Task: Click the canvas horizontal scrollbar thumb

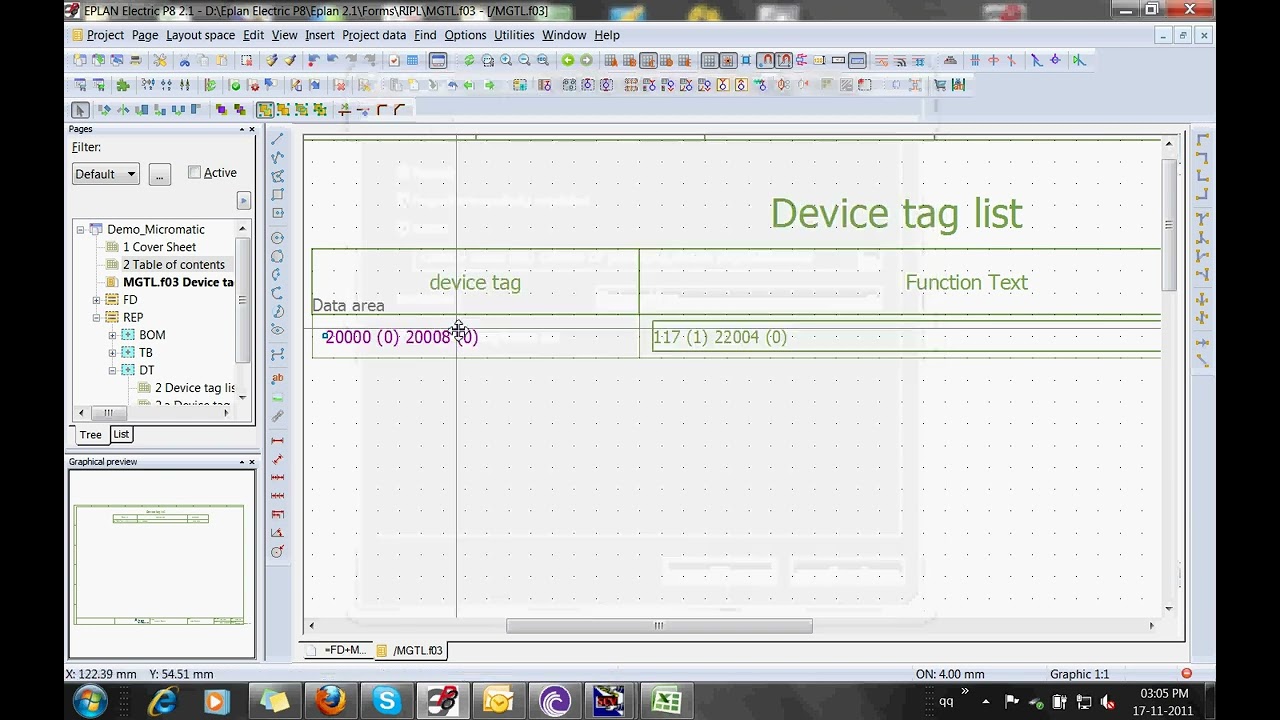Action: [659, 626]
